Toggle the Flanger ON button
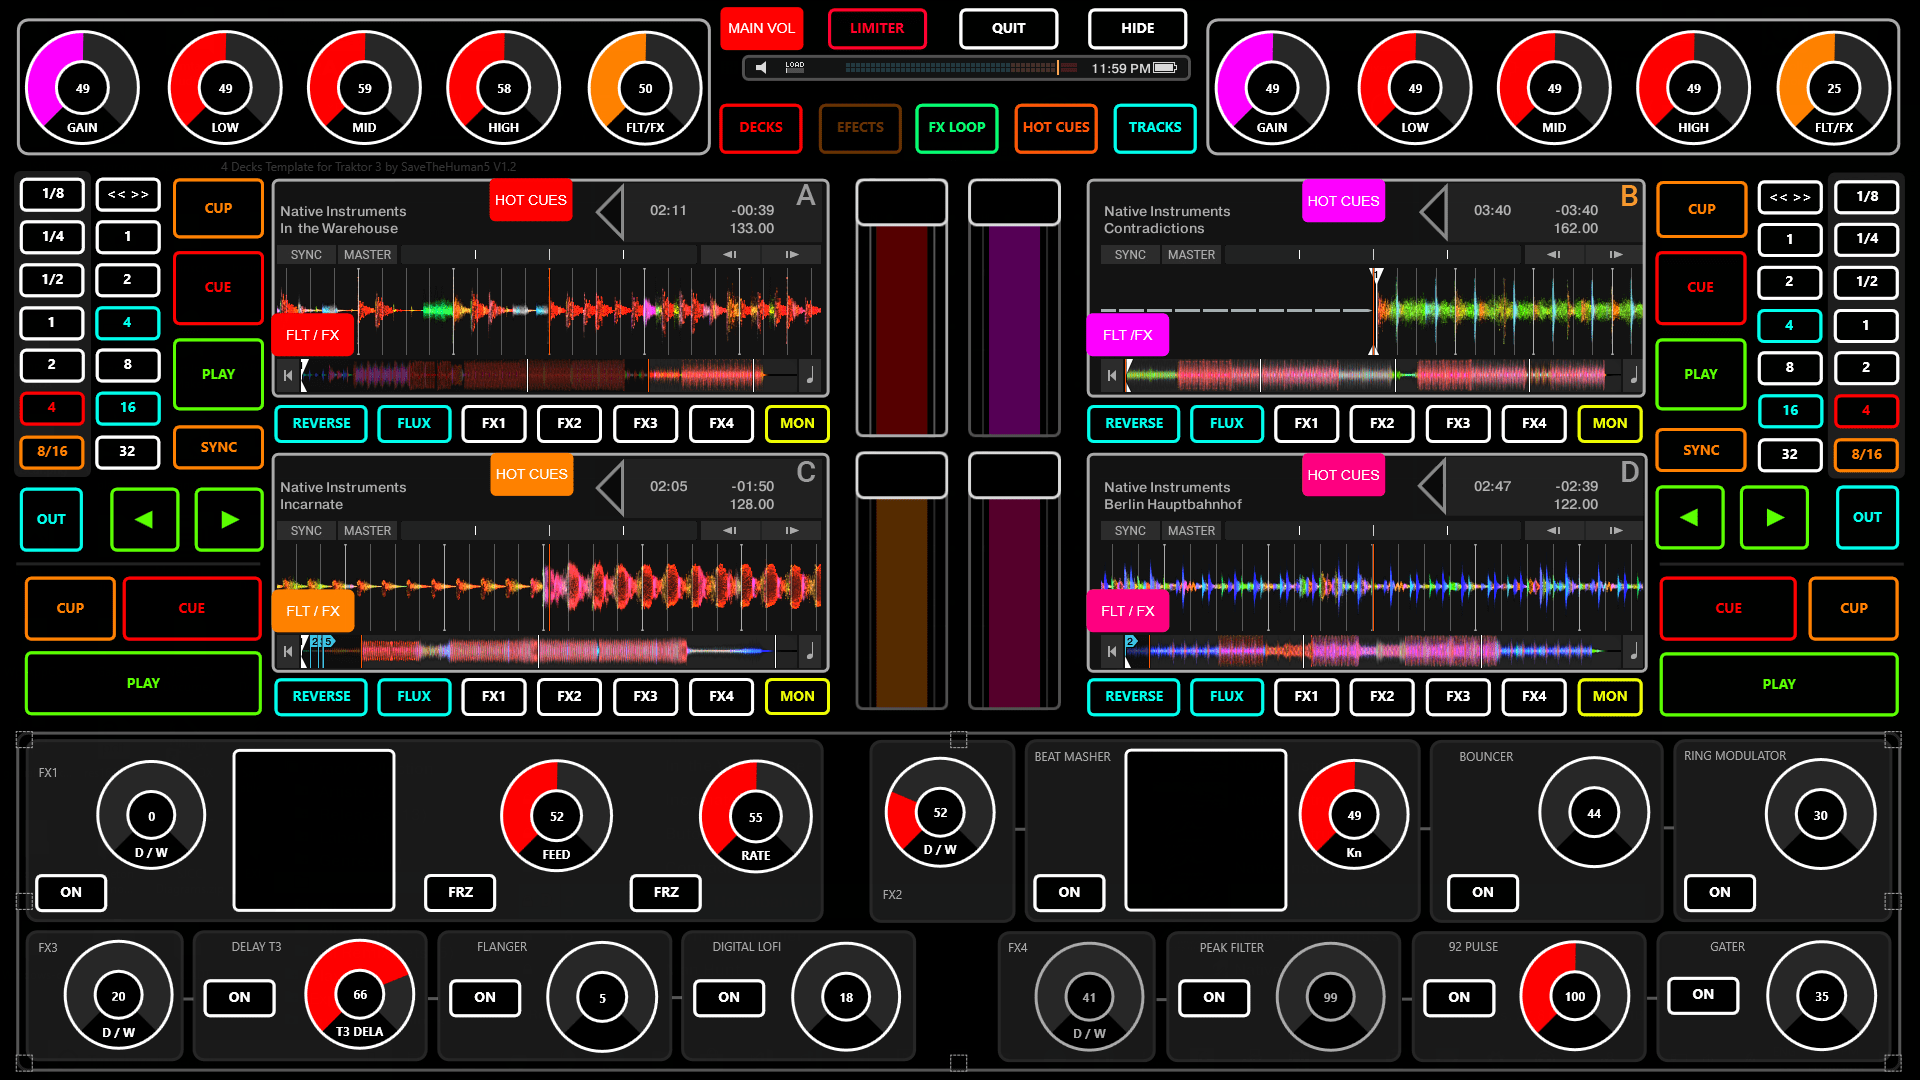Screen dimensions: 1920x1080 click(x=485, y=997)
